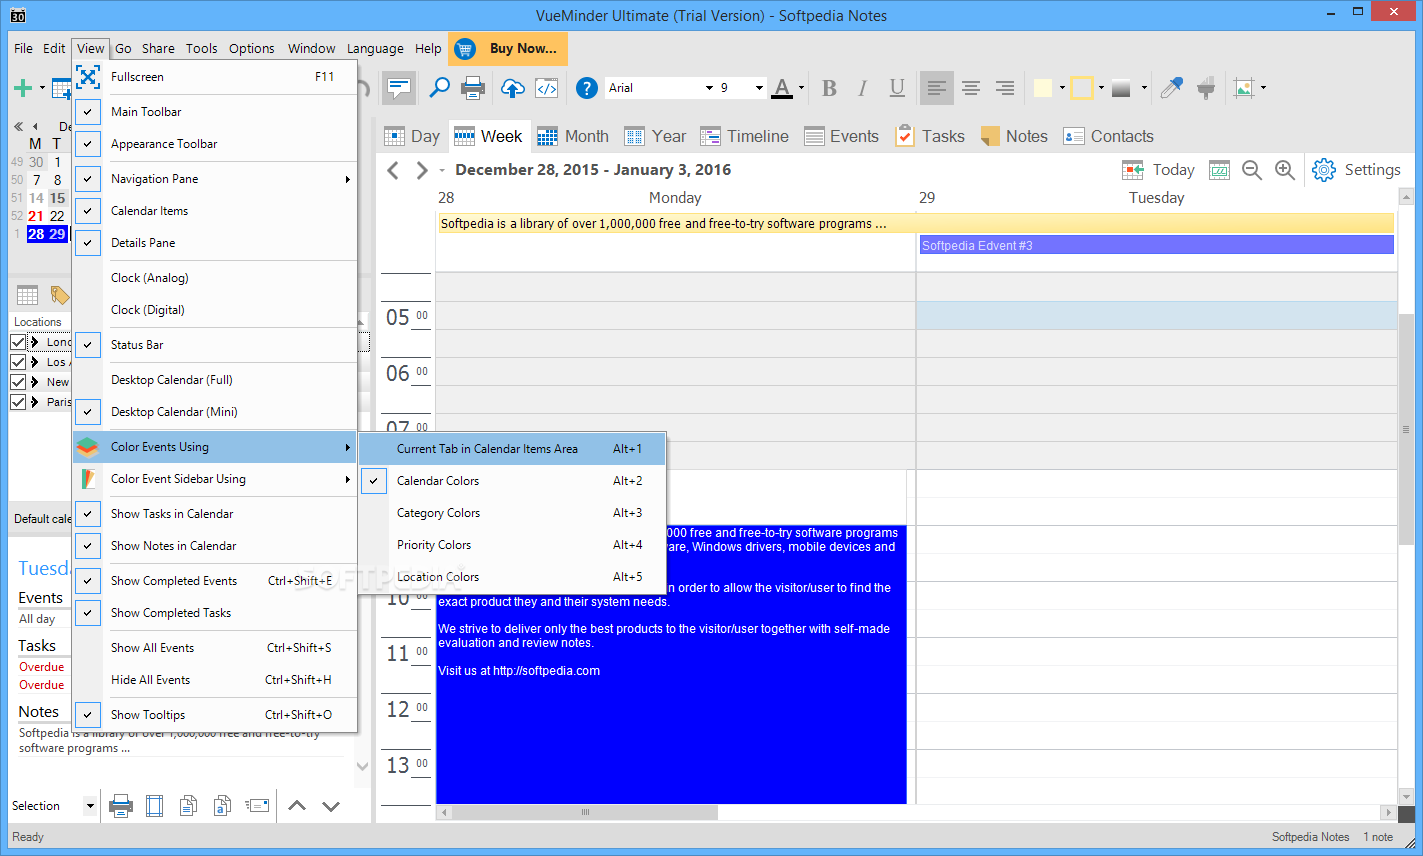The height and width of the screenshot is (856, 1423).
Task: Toggle Calendar Items pane option
Action: coord(88,211)
